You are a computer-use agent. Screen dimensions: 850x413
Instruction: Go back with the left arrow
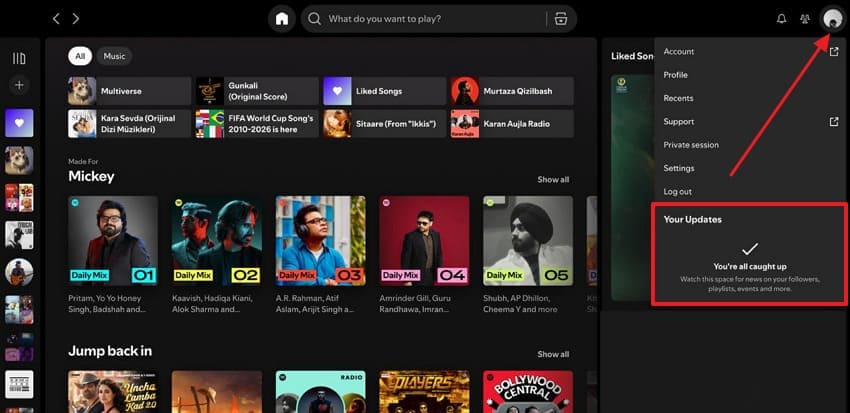[56, 19]
